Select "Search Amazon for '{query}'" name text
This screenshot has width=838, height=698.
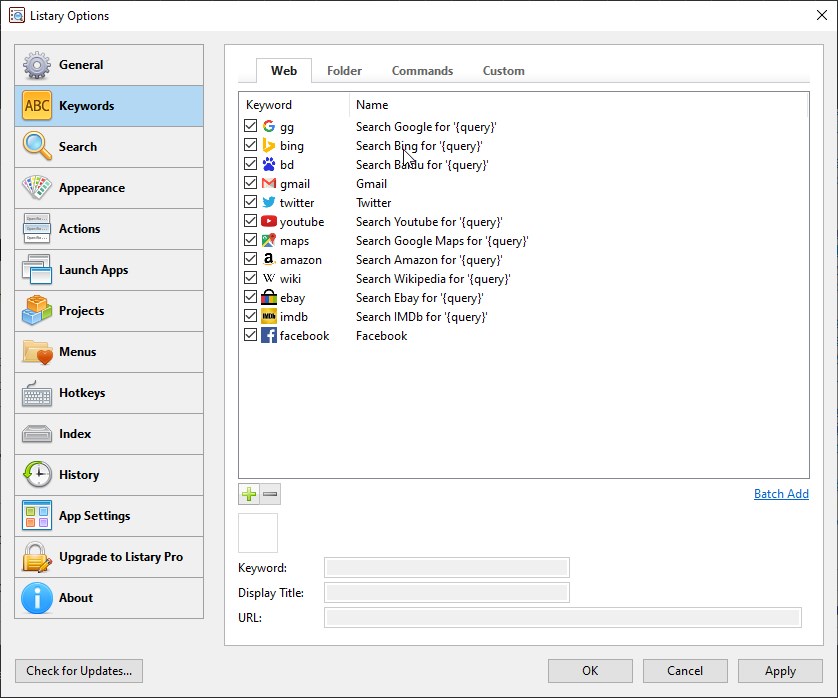(429, 260)
